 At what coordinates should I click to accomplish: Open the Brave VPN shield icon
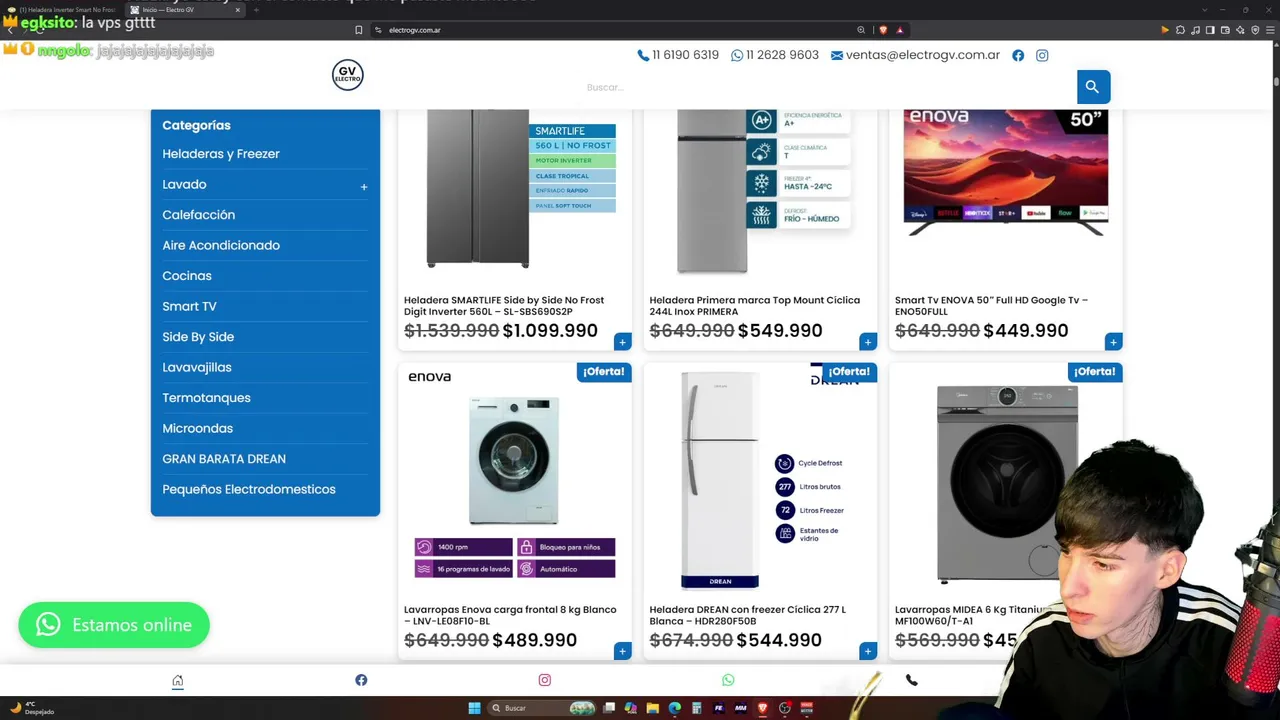tap(1255, 30)
